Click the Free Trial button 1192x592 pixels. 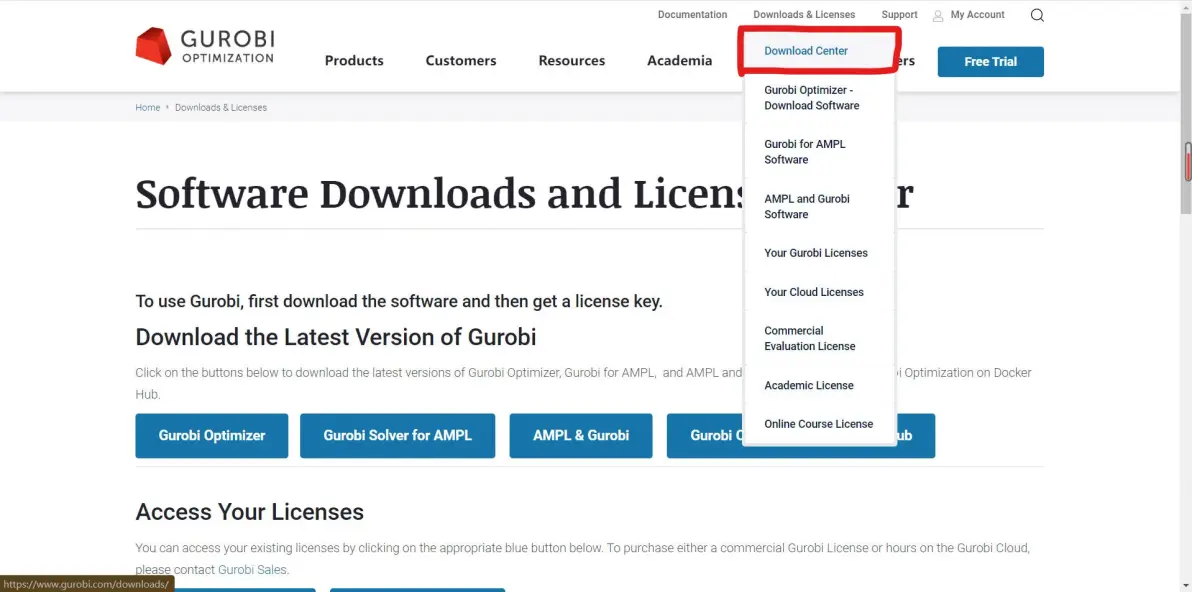(991, 62)
